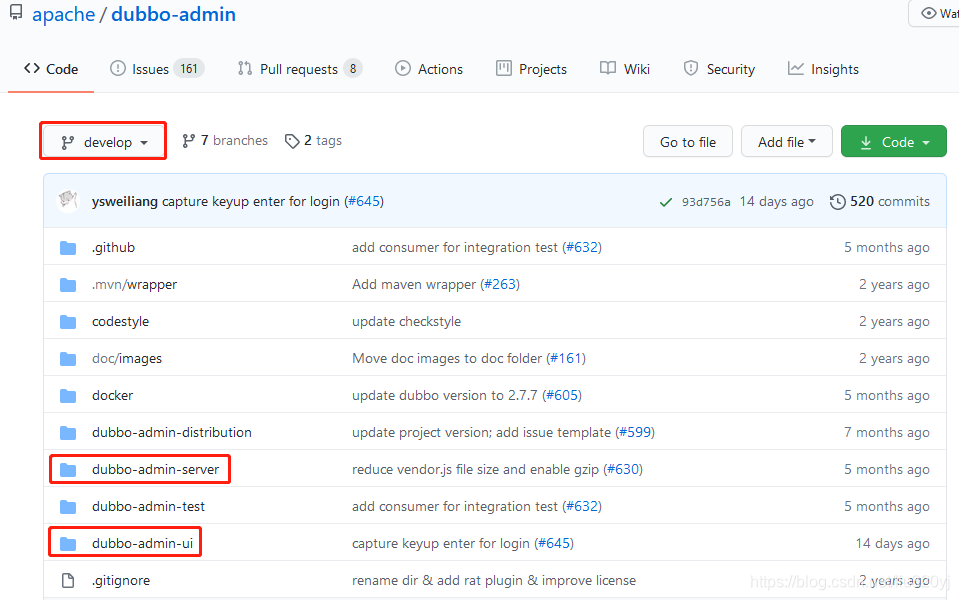Open the Projects tab

pos(531,69)
